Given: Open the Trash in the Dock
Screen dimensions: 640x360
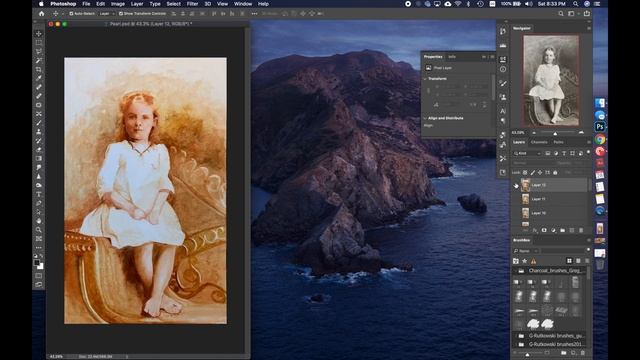Looking at the screenshot, I should 600,264.
